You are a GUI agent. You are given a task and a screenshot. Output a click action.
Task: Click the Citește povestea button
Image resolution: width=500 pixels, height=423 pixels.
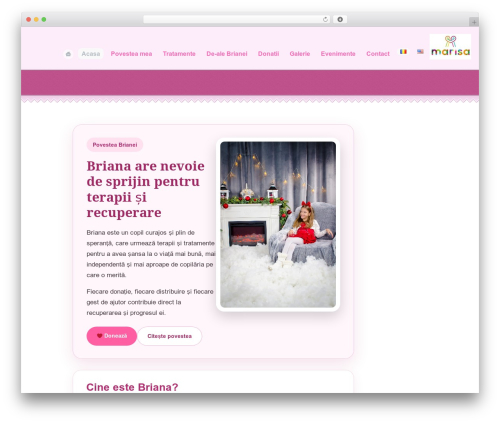pyautogui.click(x=169, y=336)
